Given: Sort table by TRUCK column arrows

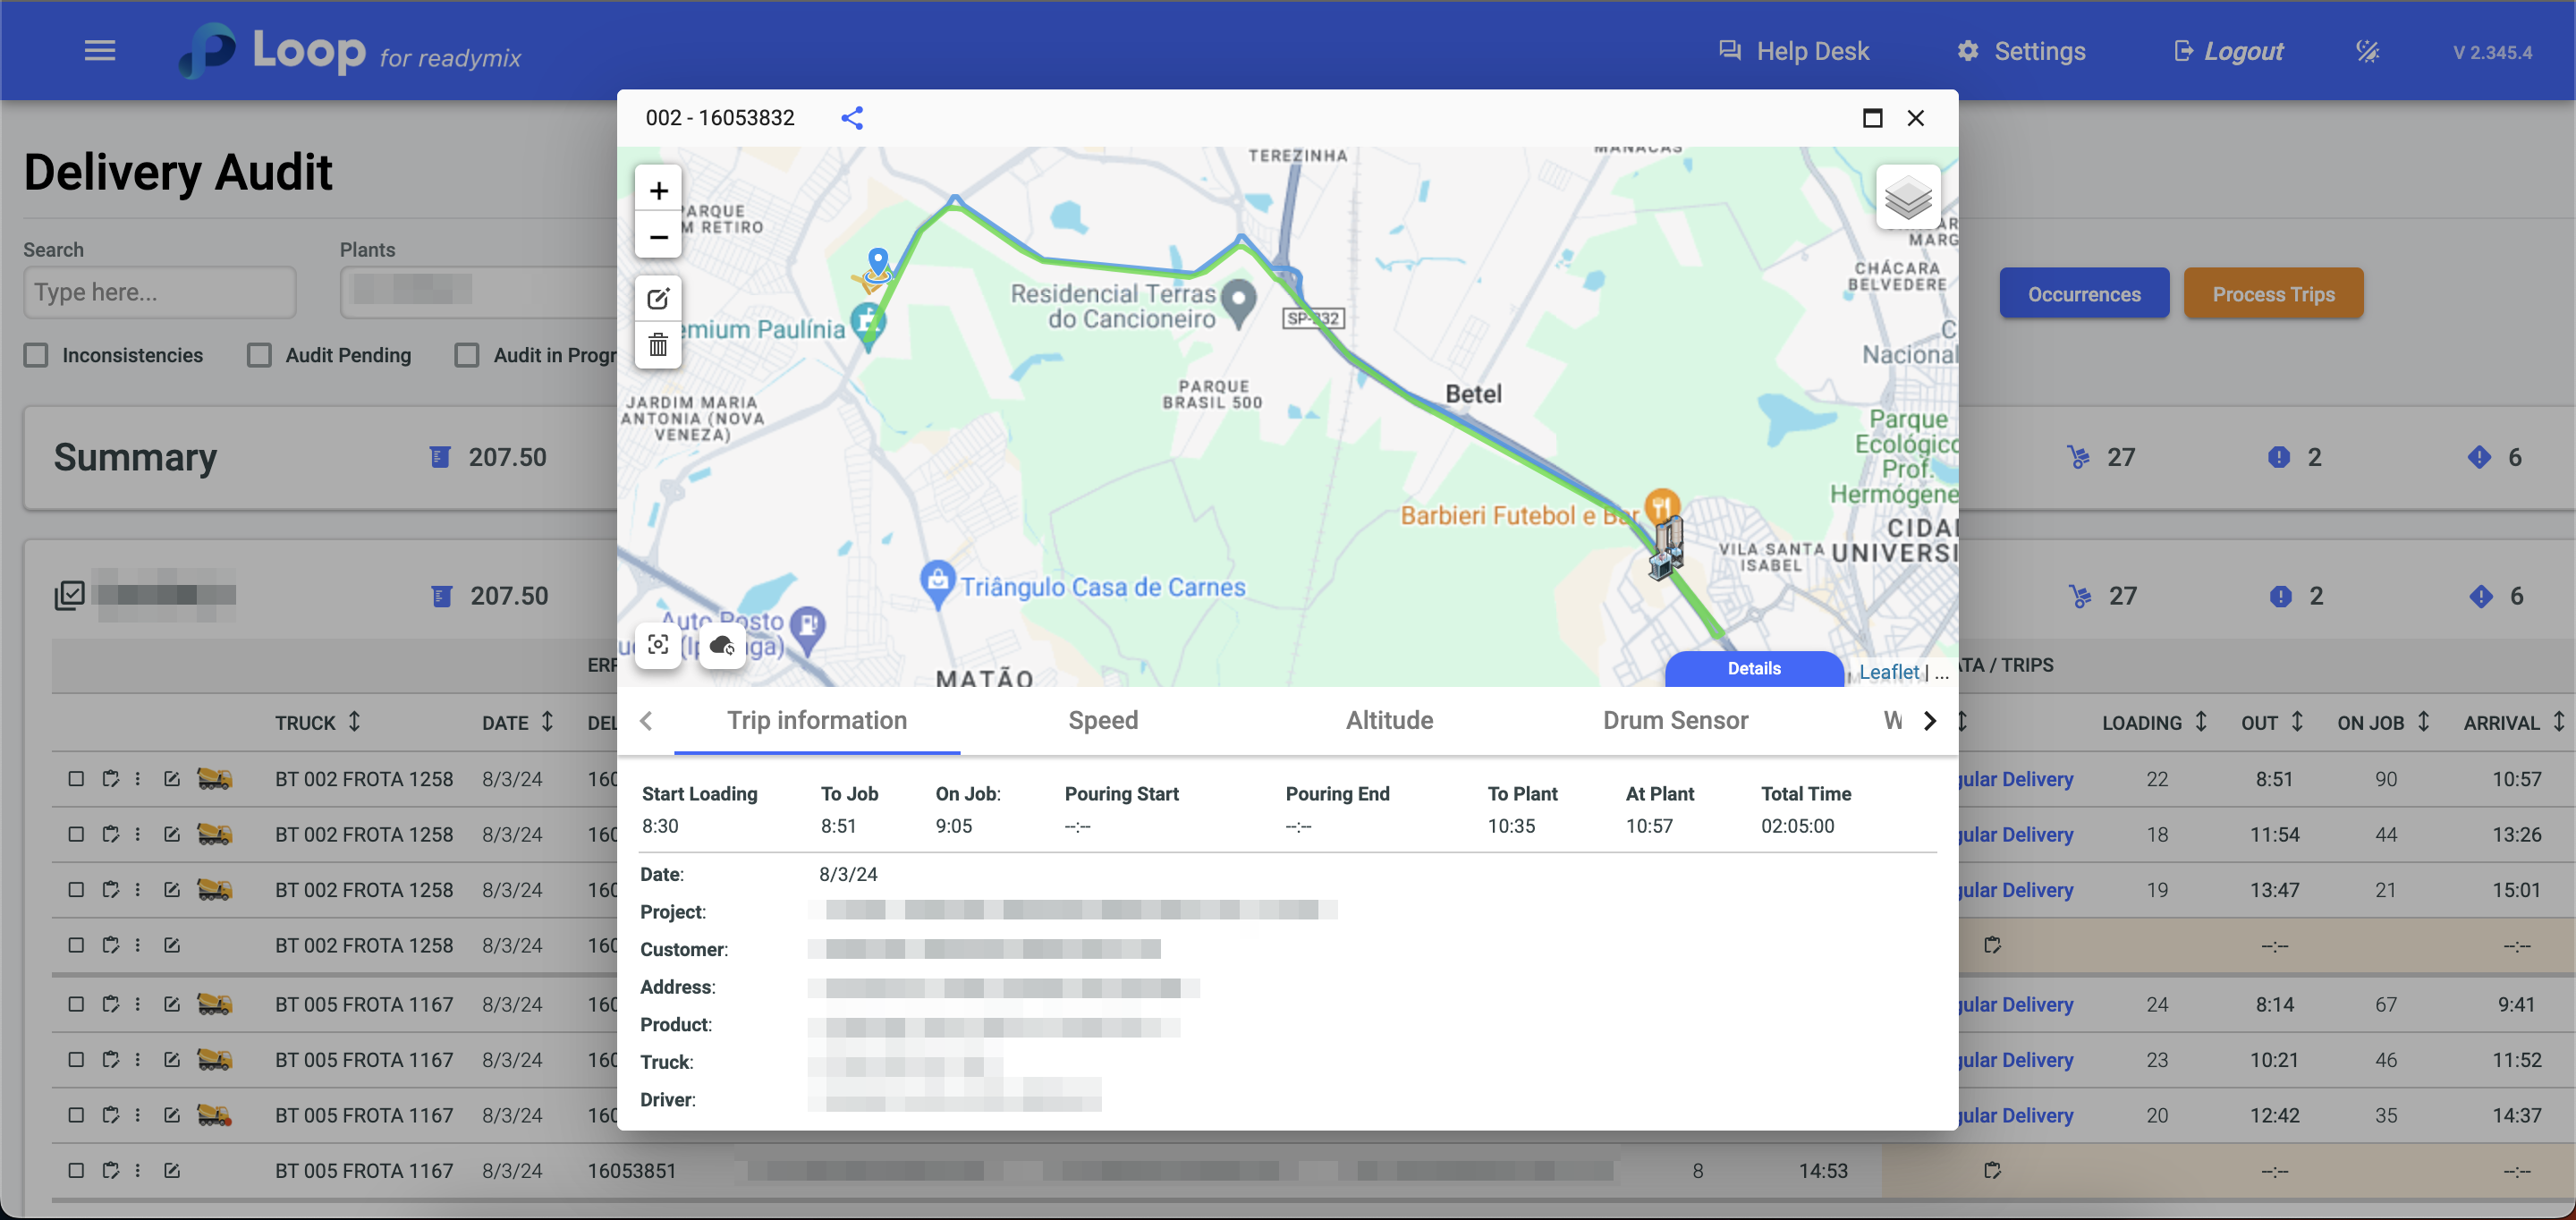Looking at the screenshot, I should tap(354, 721).
